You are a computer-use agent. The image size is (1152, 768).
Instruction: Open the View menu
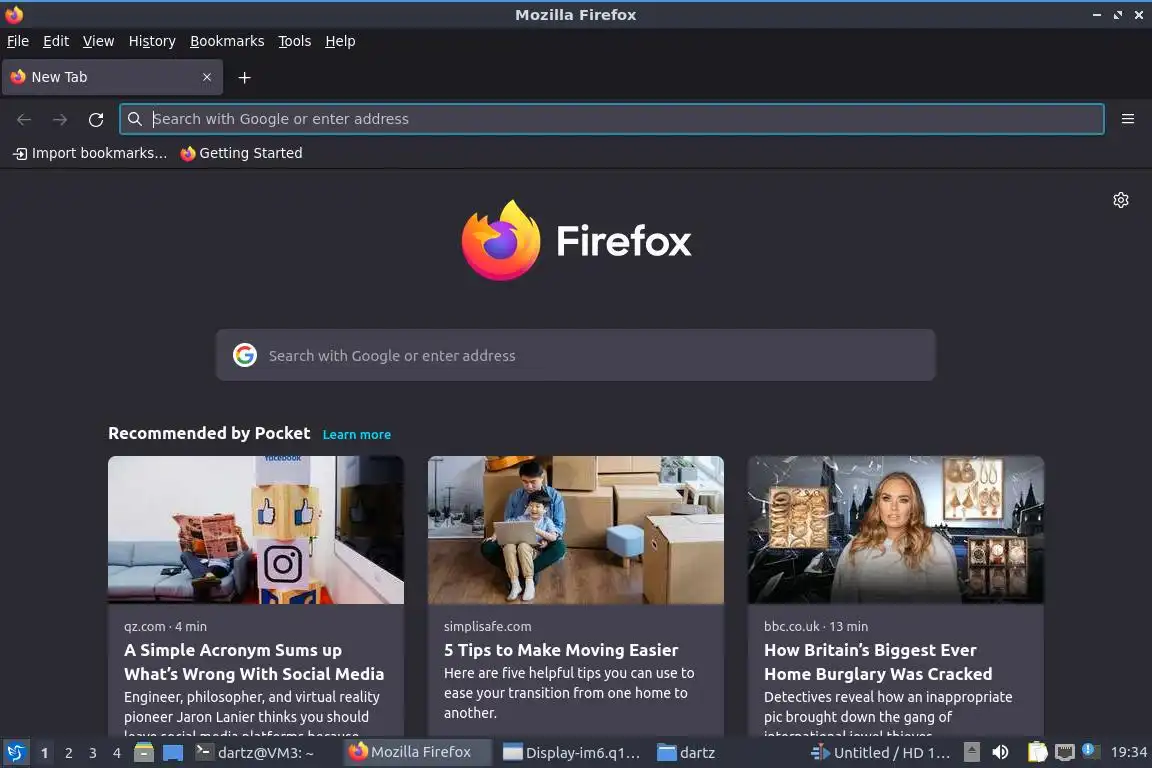[98, 41]
